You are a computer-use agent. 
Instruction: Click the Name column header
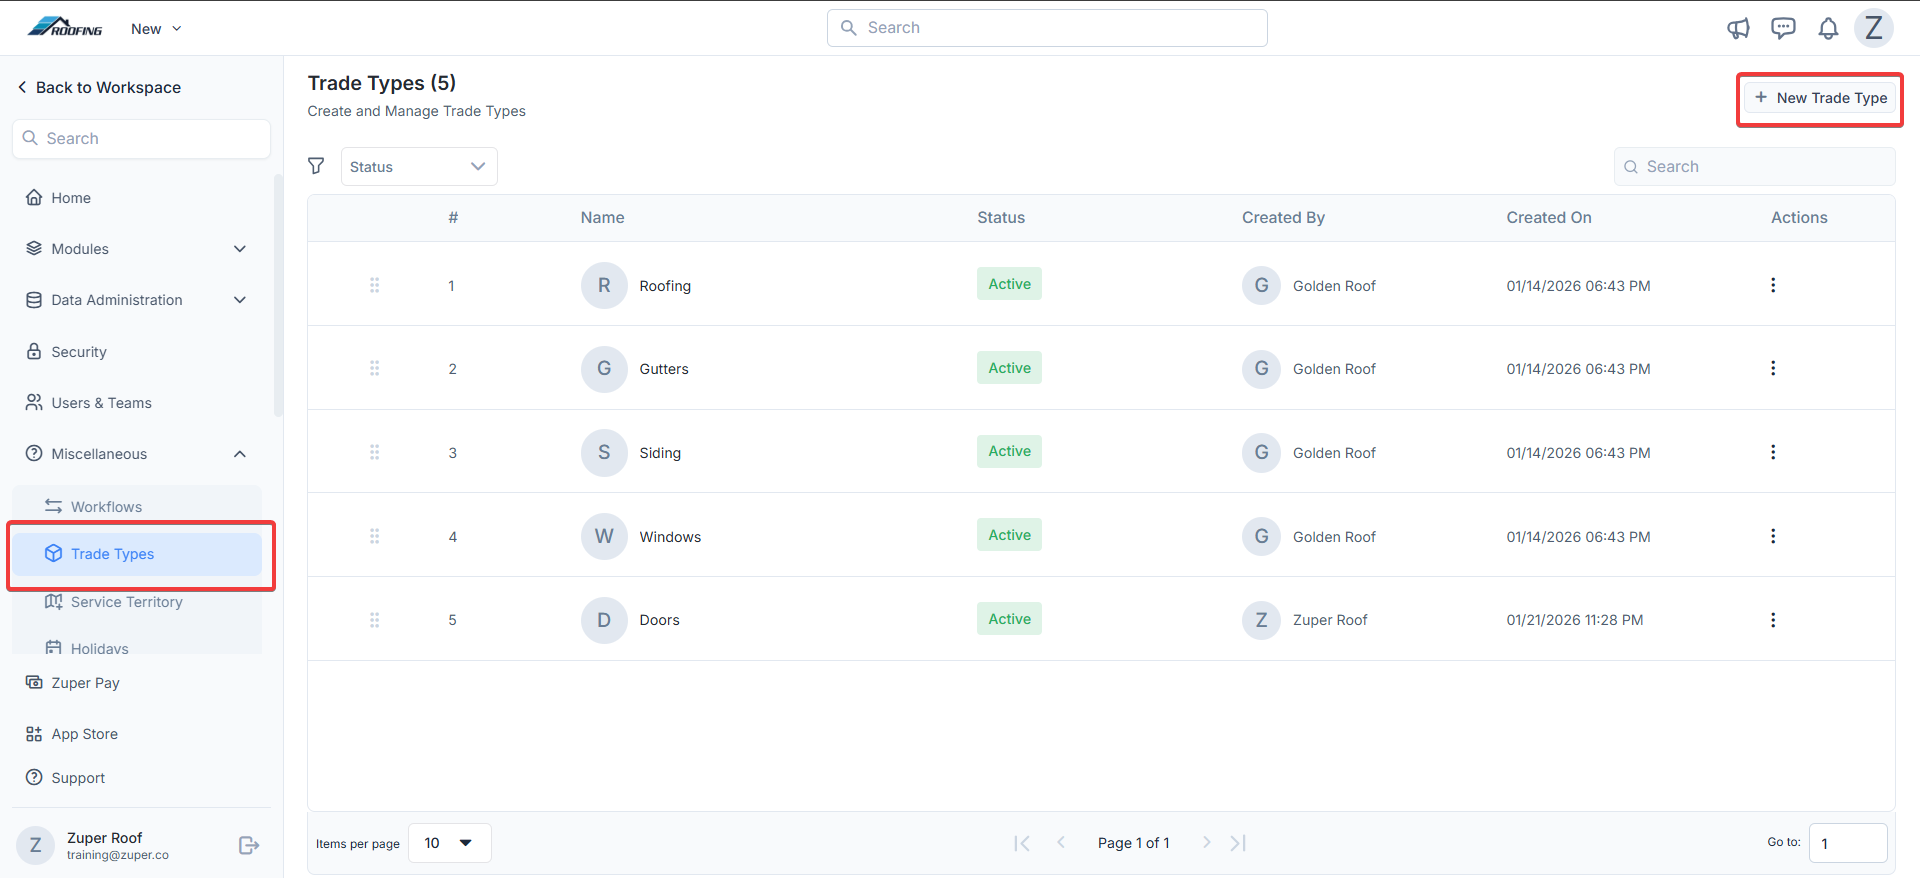coord(603,218)
